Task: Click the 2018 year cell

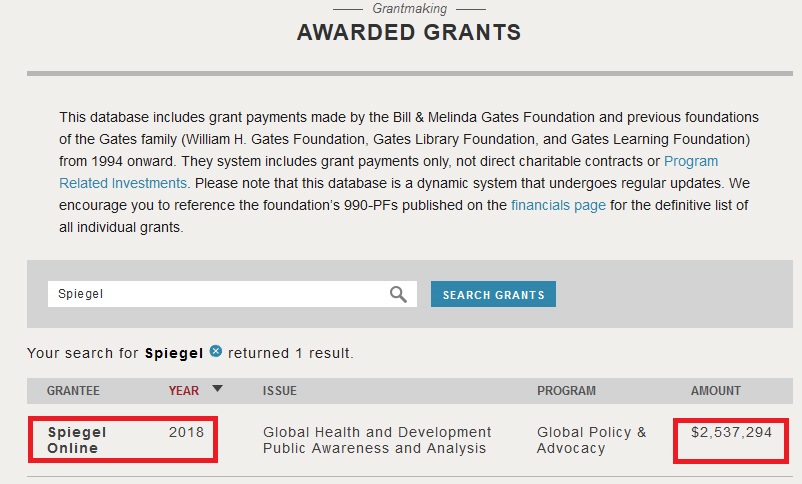Action: click(x=186, y=432)
